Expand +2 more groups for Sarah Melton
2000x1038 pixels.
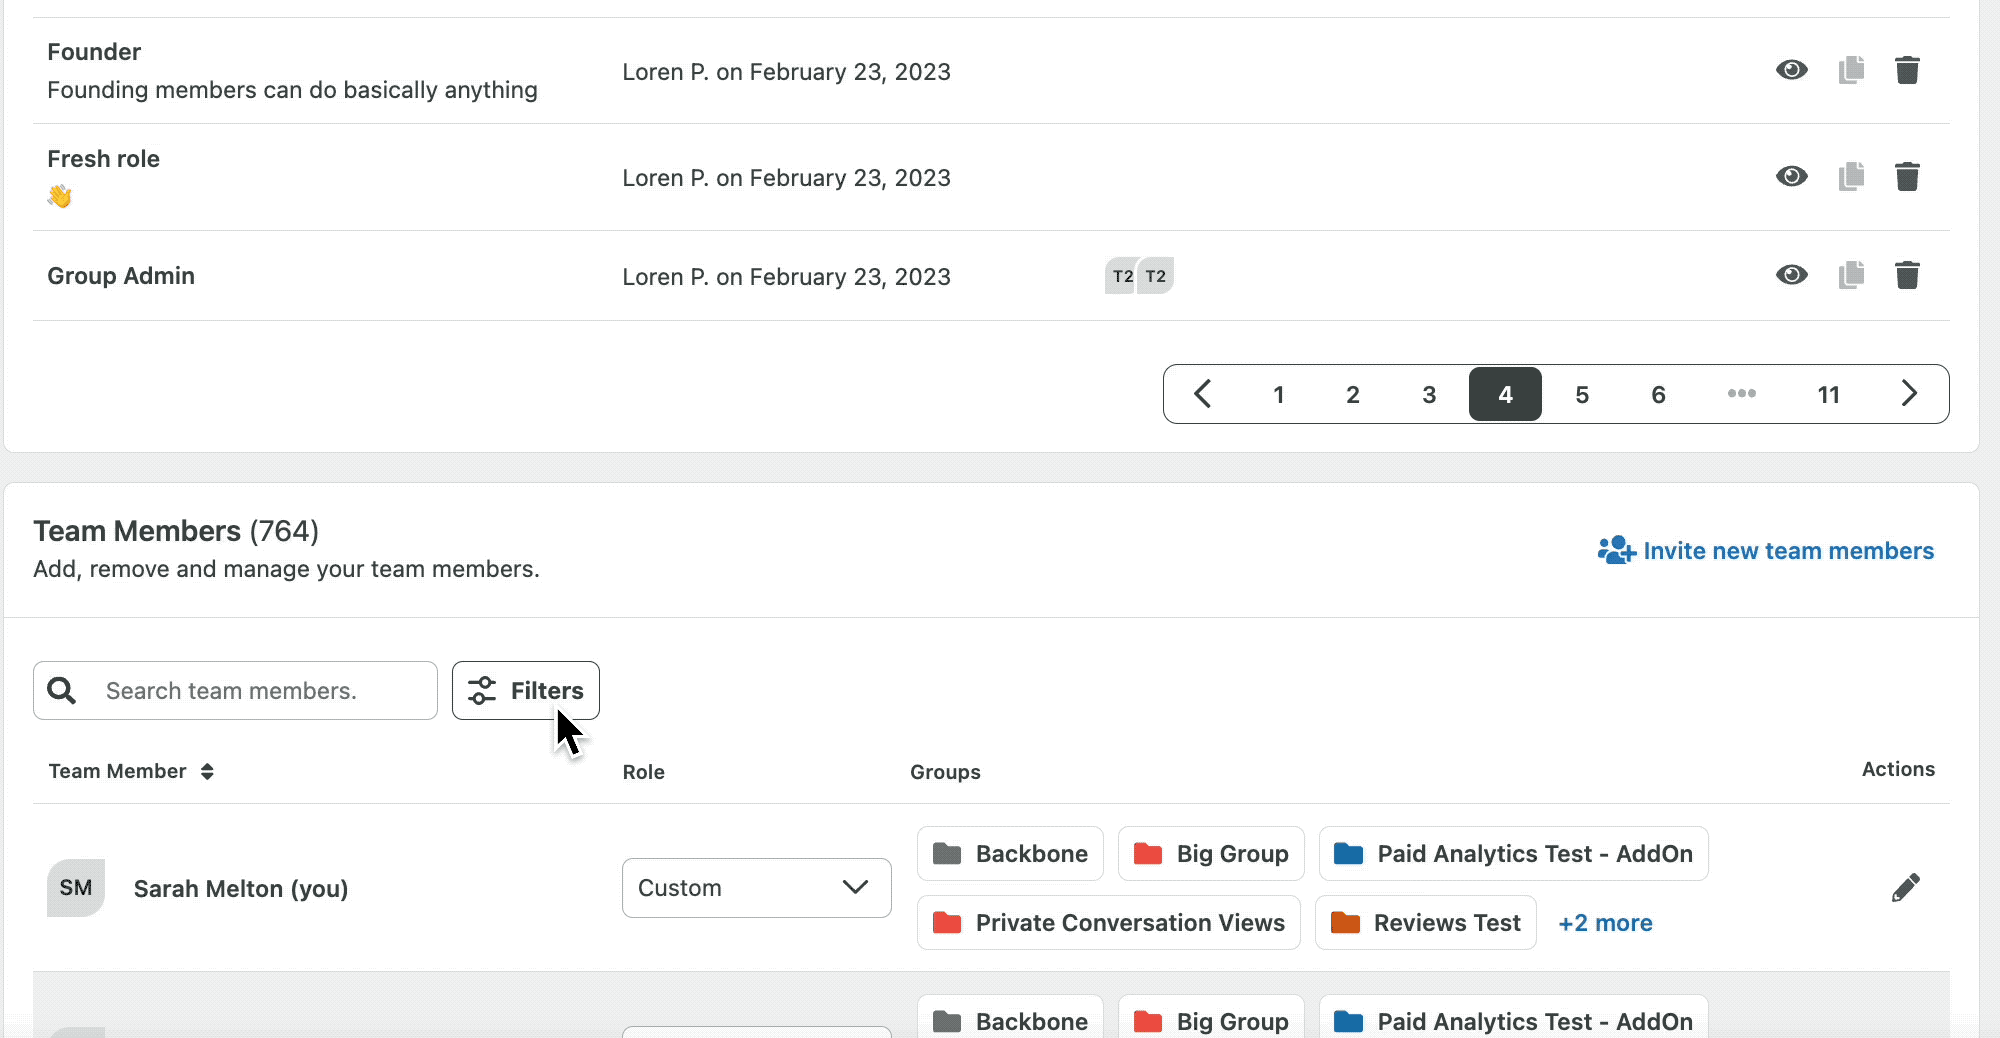(1605, 923)
